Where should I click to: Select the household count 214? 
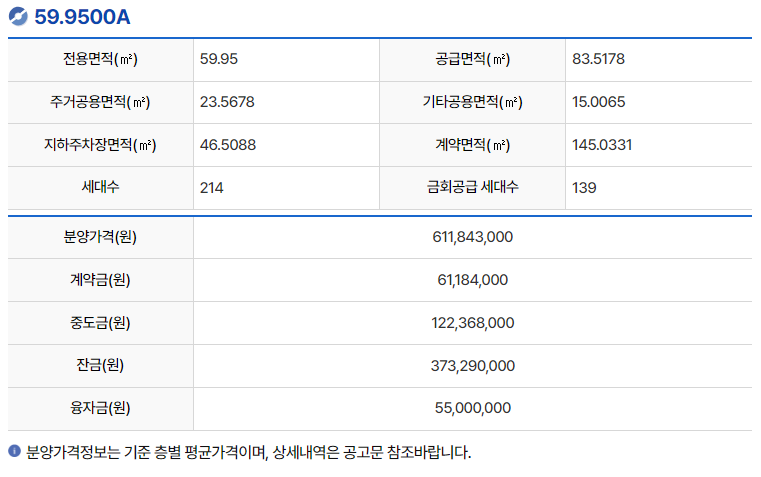point(212,188)
